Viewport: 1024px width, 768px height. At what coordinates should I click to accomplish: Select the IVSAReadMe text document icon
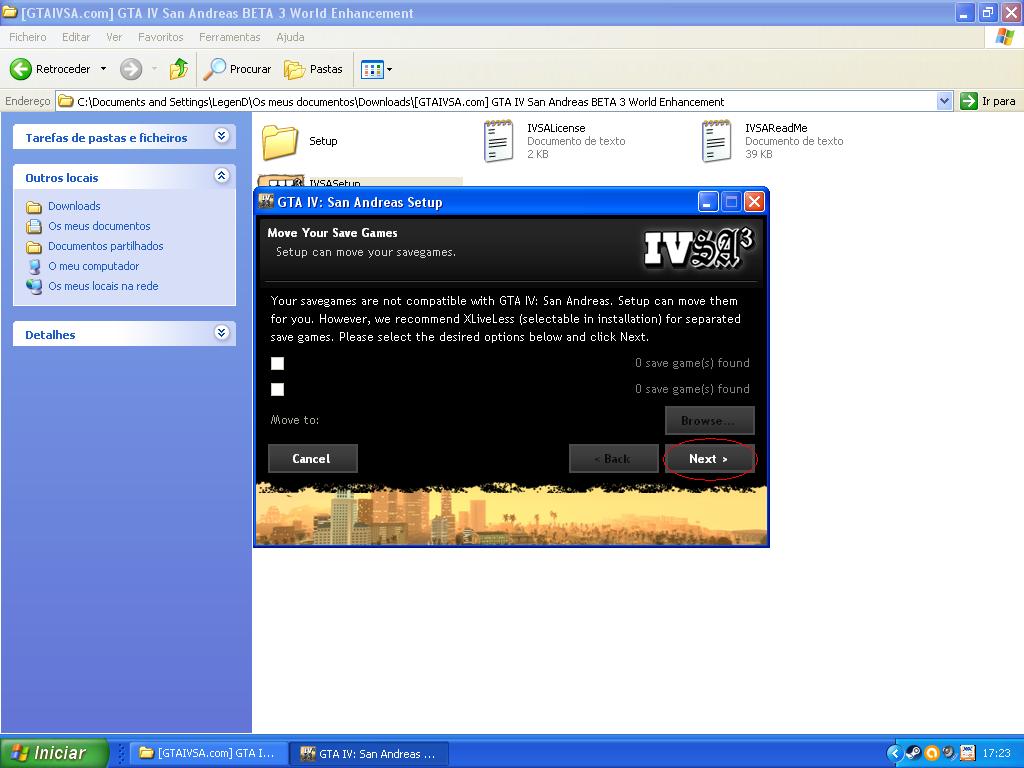coord(716,141)
